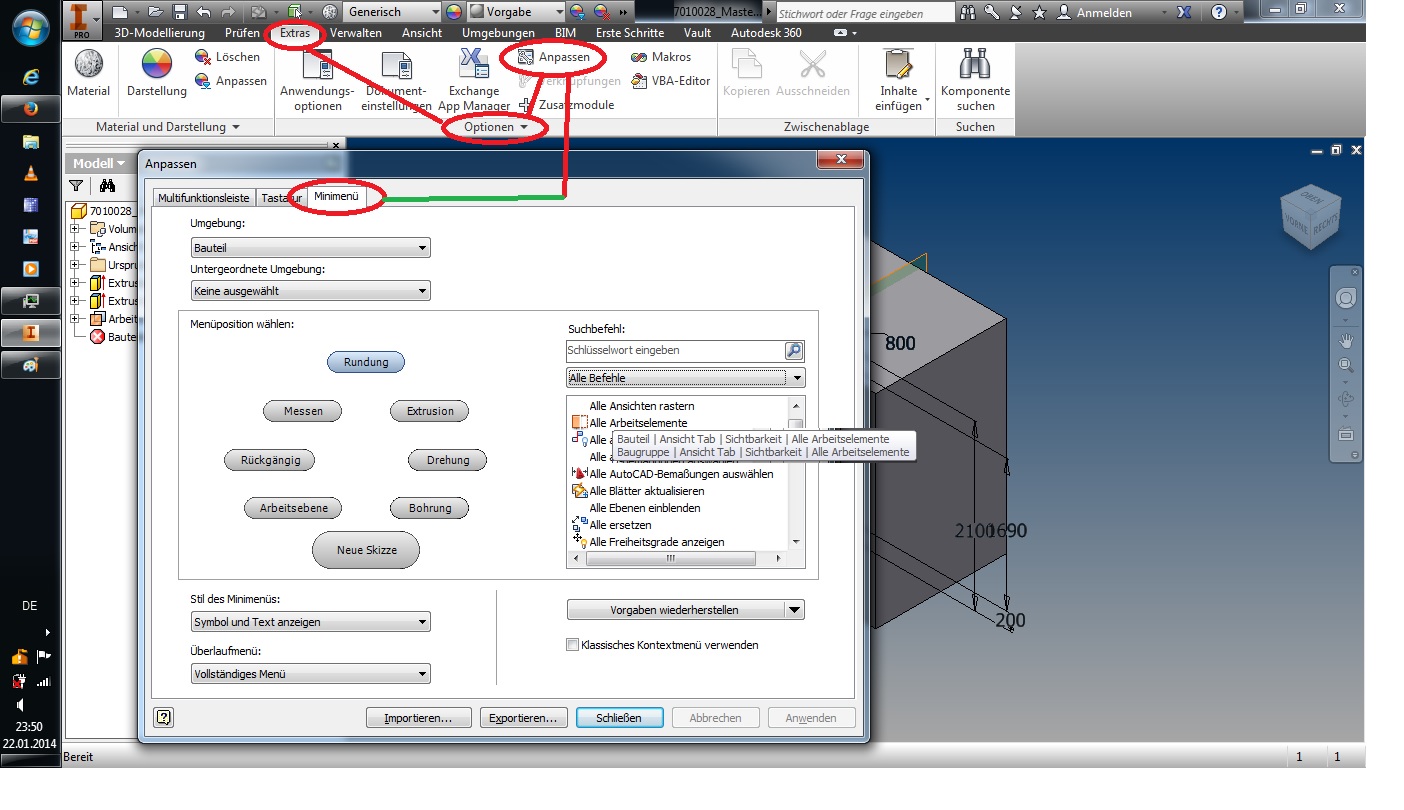Open the Darstellung appearance browser

(x=156, y=73)
